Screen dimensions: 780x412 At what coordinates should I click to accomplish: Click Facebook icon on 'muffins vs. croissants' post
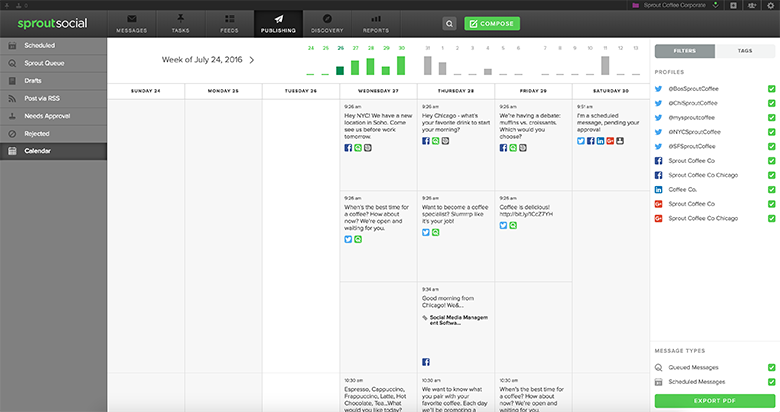tap(503, 148)
